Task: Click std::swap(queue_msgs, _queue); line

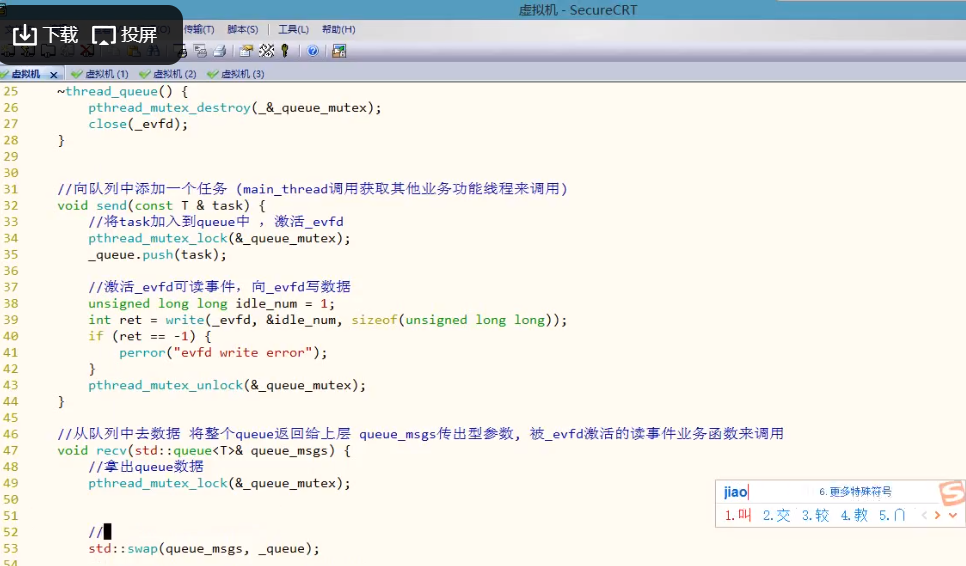Action: coord(204,549)
